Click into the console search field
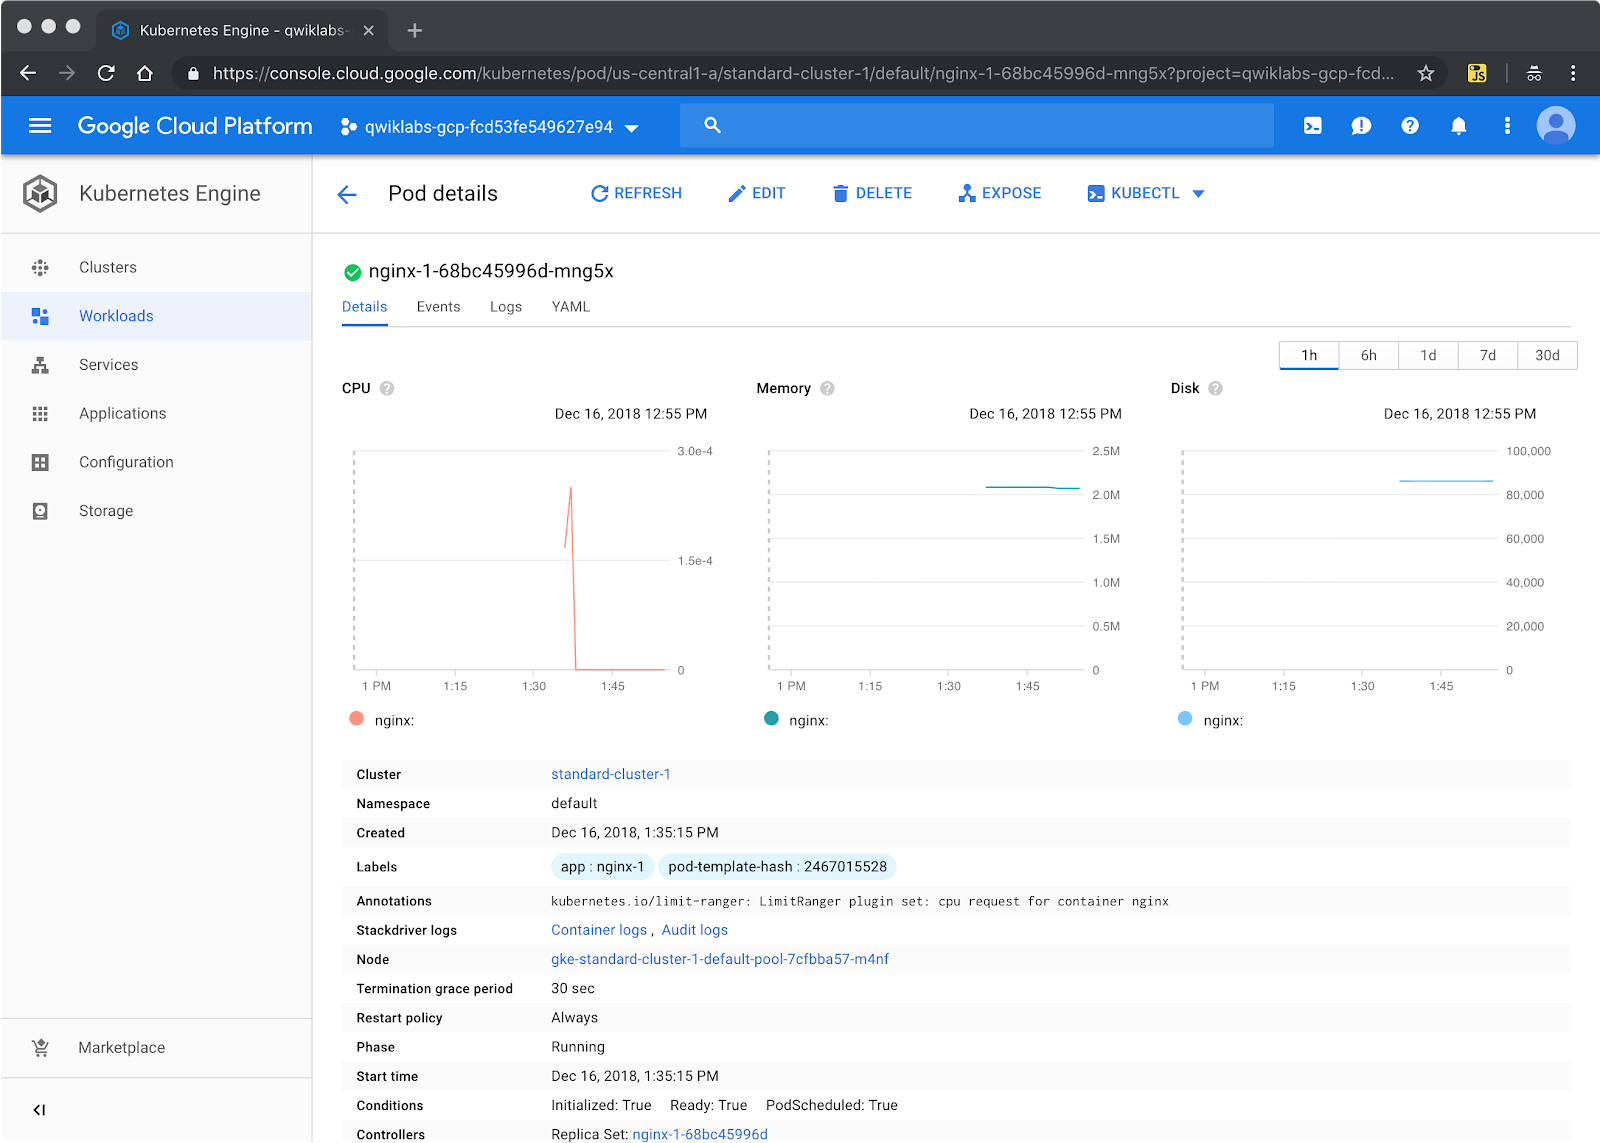 tap(977, 125)
